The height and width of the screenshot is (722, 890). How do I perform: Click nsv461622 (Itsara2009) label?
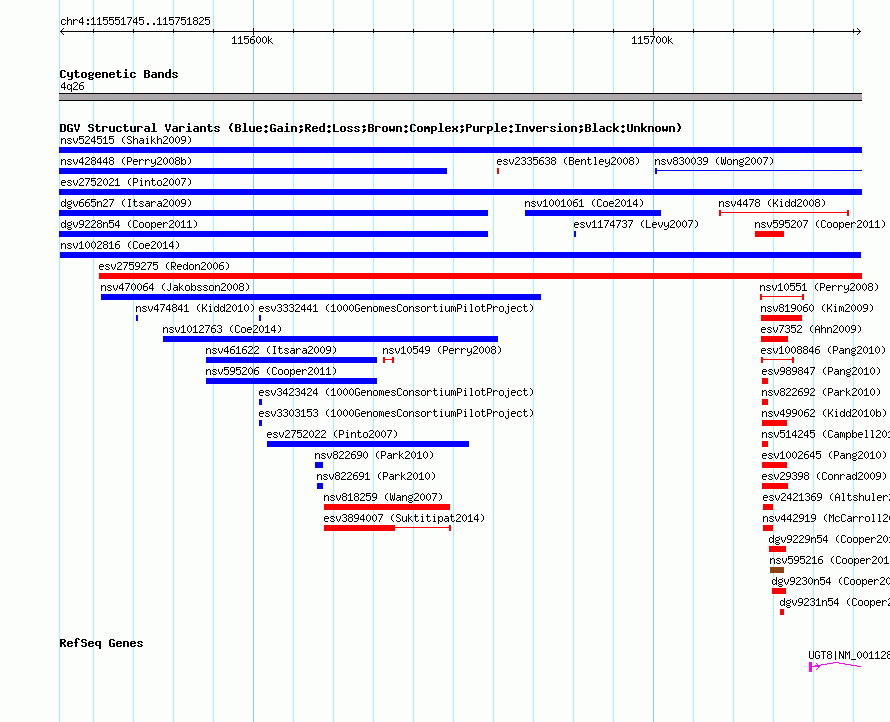271,350
